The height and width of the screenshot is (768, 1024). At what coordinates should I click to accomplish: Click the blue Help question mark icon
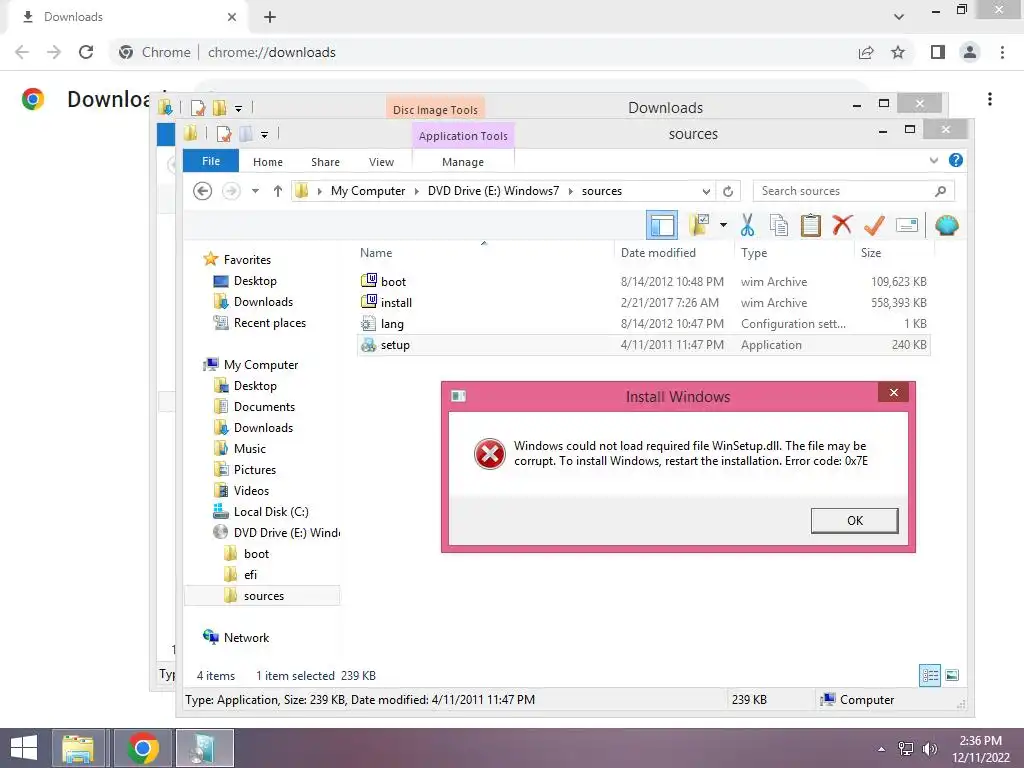tap(955, 161)
